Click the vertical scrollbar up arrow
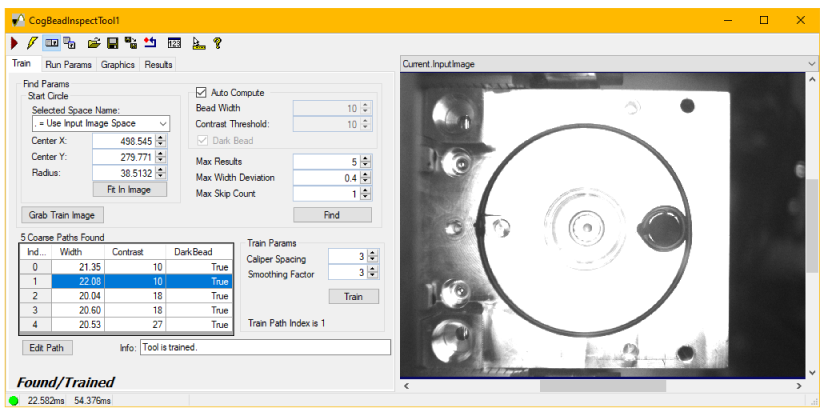This screenshot has height=412, width=824. (x=811, y=79)
